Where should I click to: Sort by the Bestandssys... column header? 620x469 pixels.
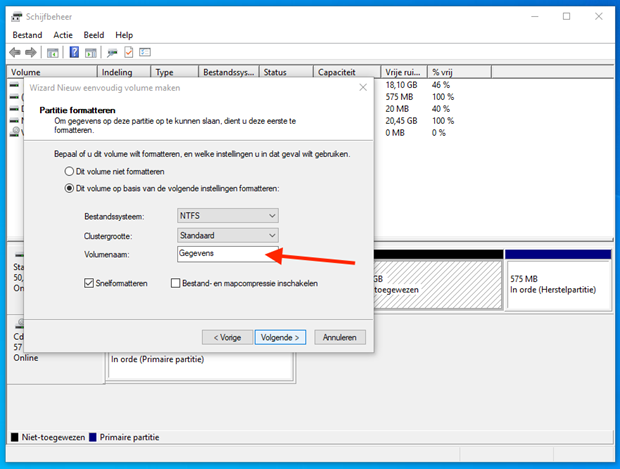229,72
